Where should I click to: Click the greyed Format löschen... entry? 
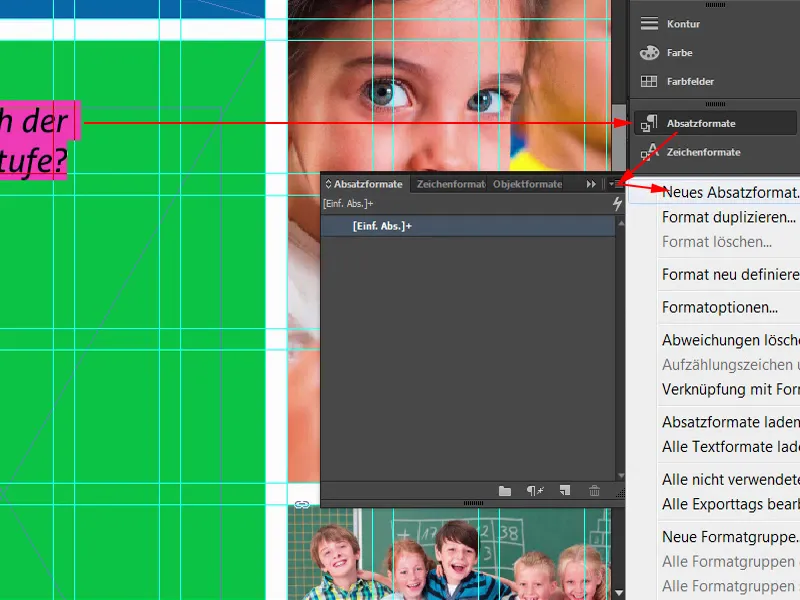pyautogui.click(x=717, y=242)
